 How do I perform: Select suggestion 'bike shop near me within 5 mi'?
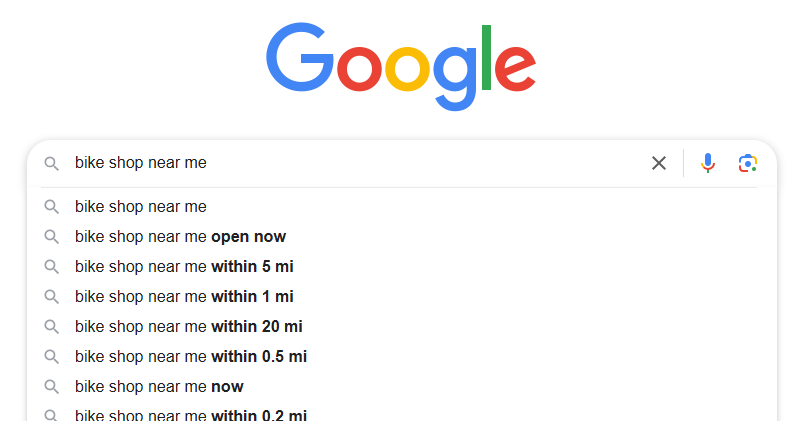pos(184,267)
